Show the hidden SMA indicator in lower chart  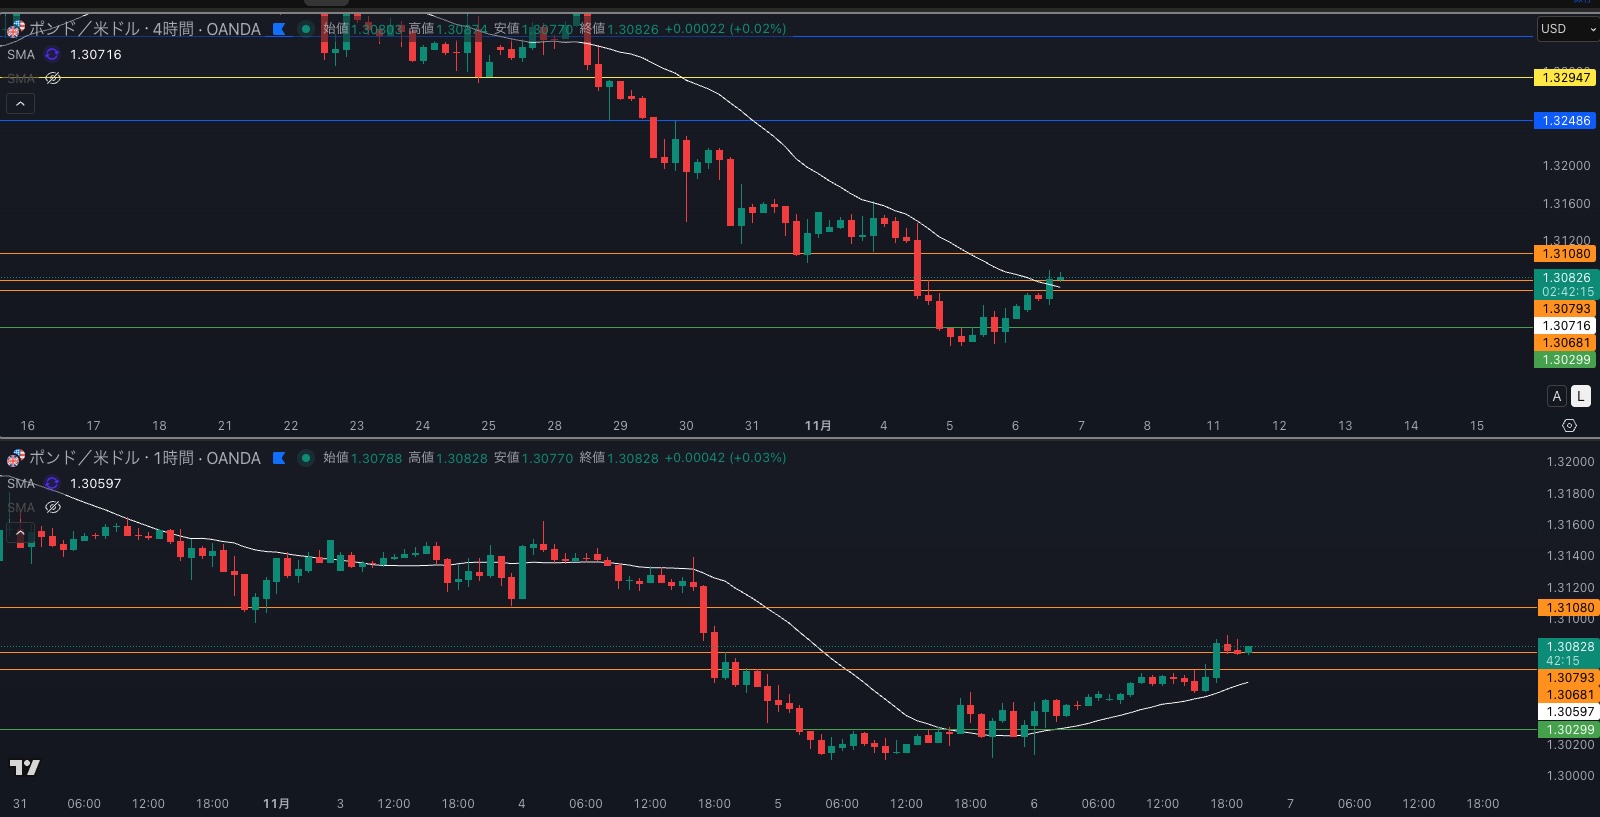(53, 507)
